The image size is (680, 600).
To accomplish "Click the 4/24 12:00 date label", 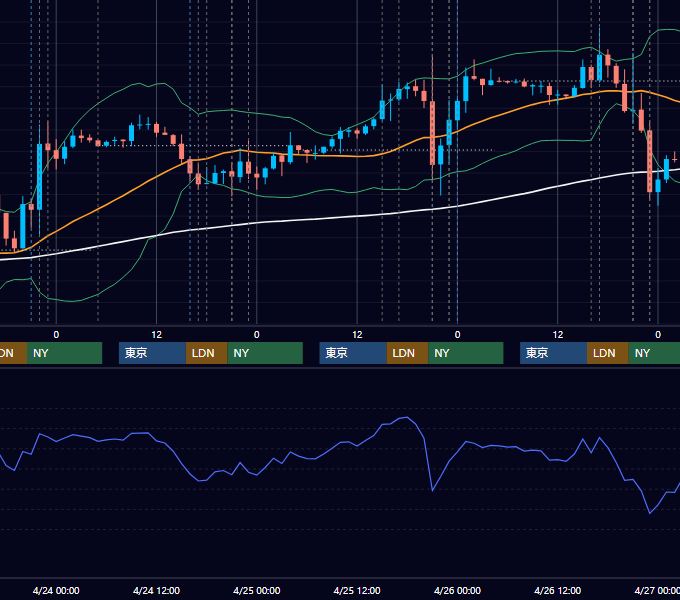I will coord(156,590).
